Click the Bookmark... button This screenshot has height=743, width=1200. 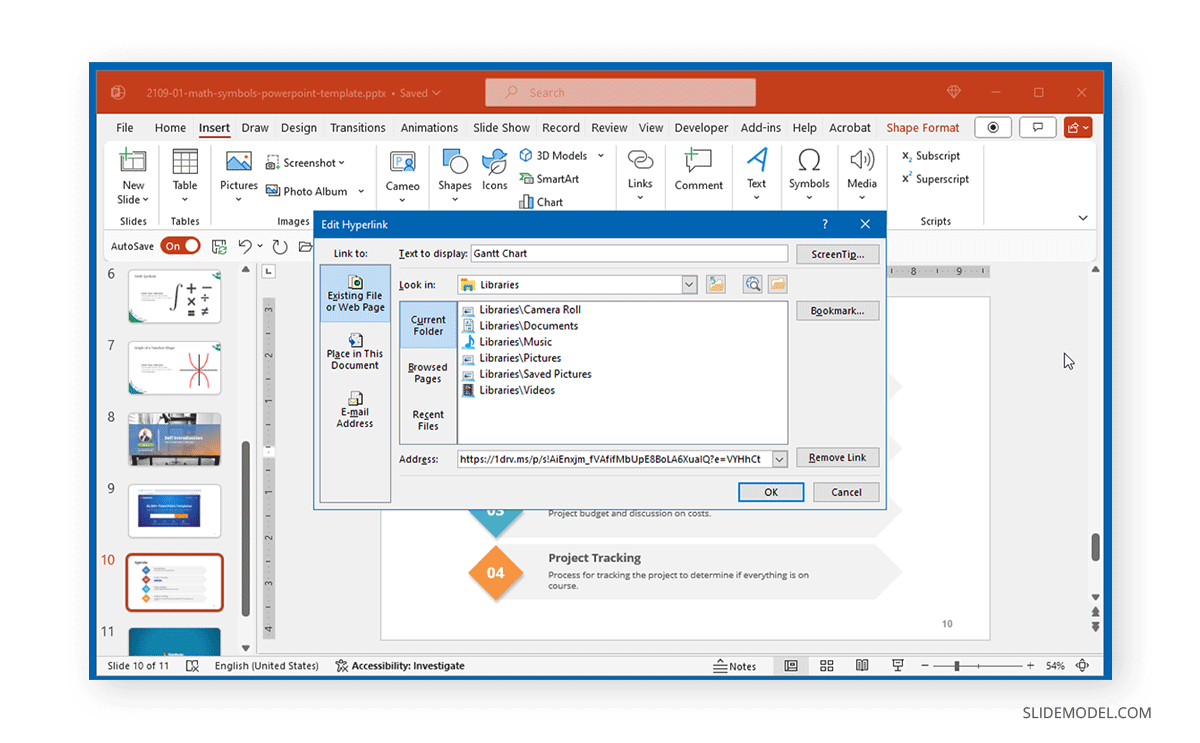point(838,311)
